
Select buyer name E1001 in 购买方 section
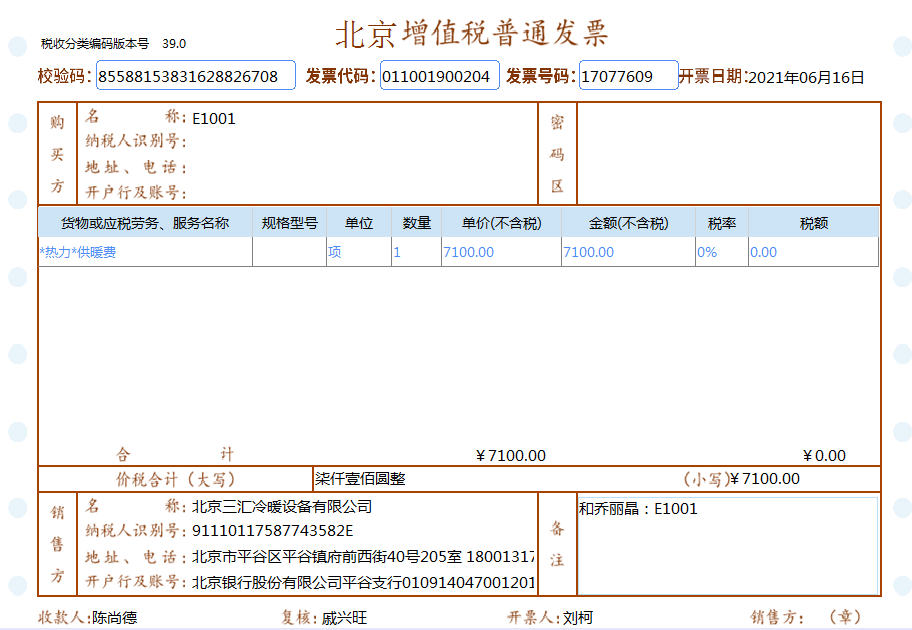pos(213,119)
